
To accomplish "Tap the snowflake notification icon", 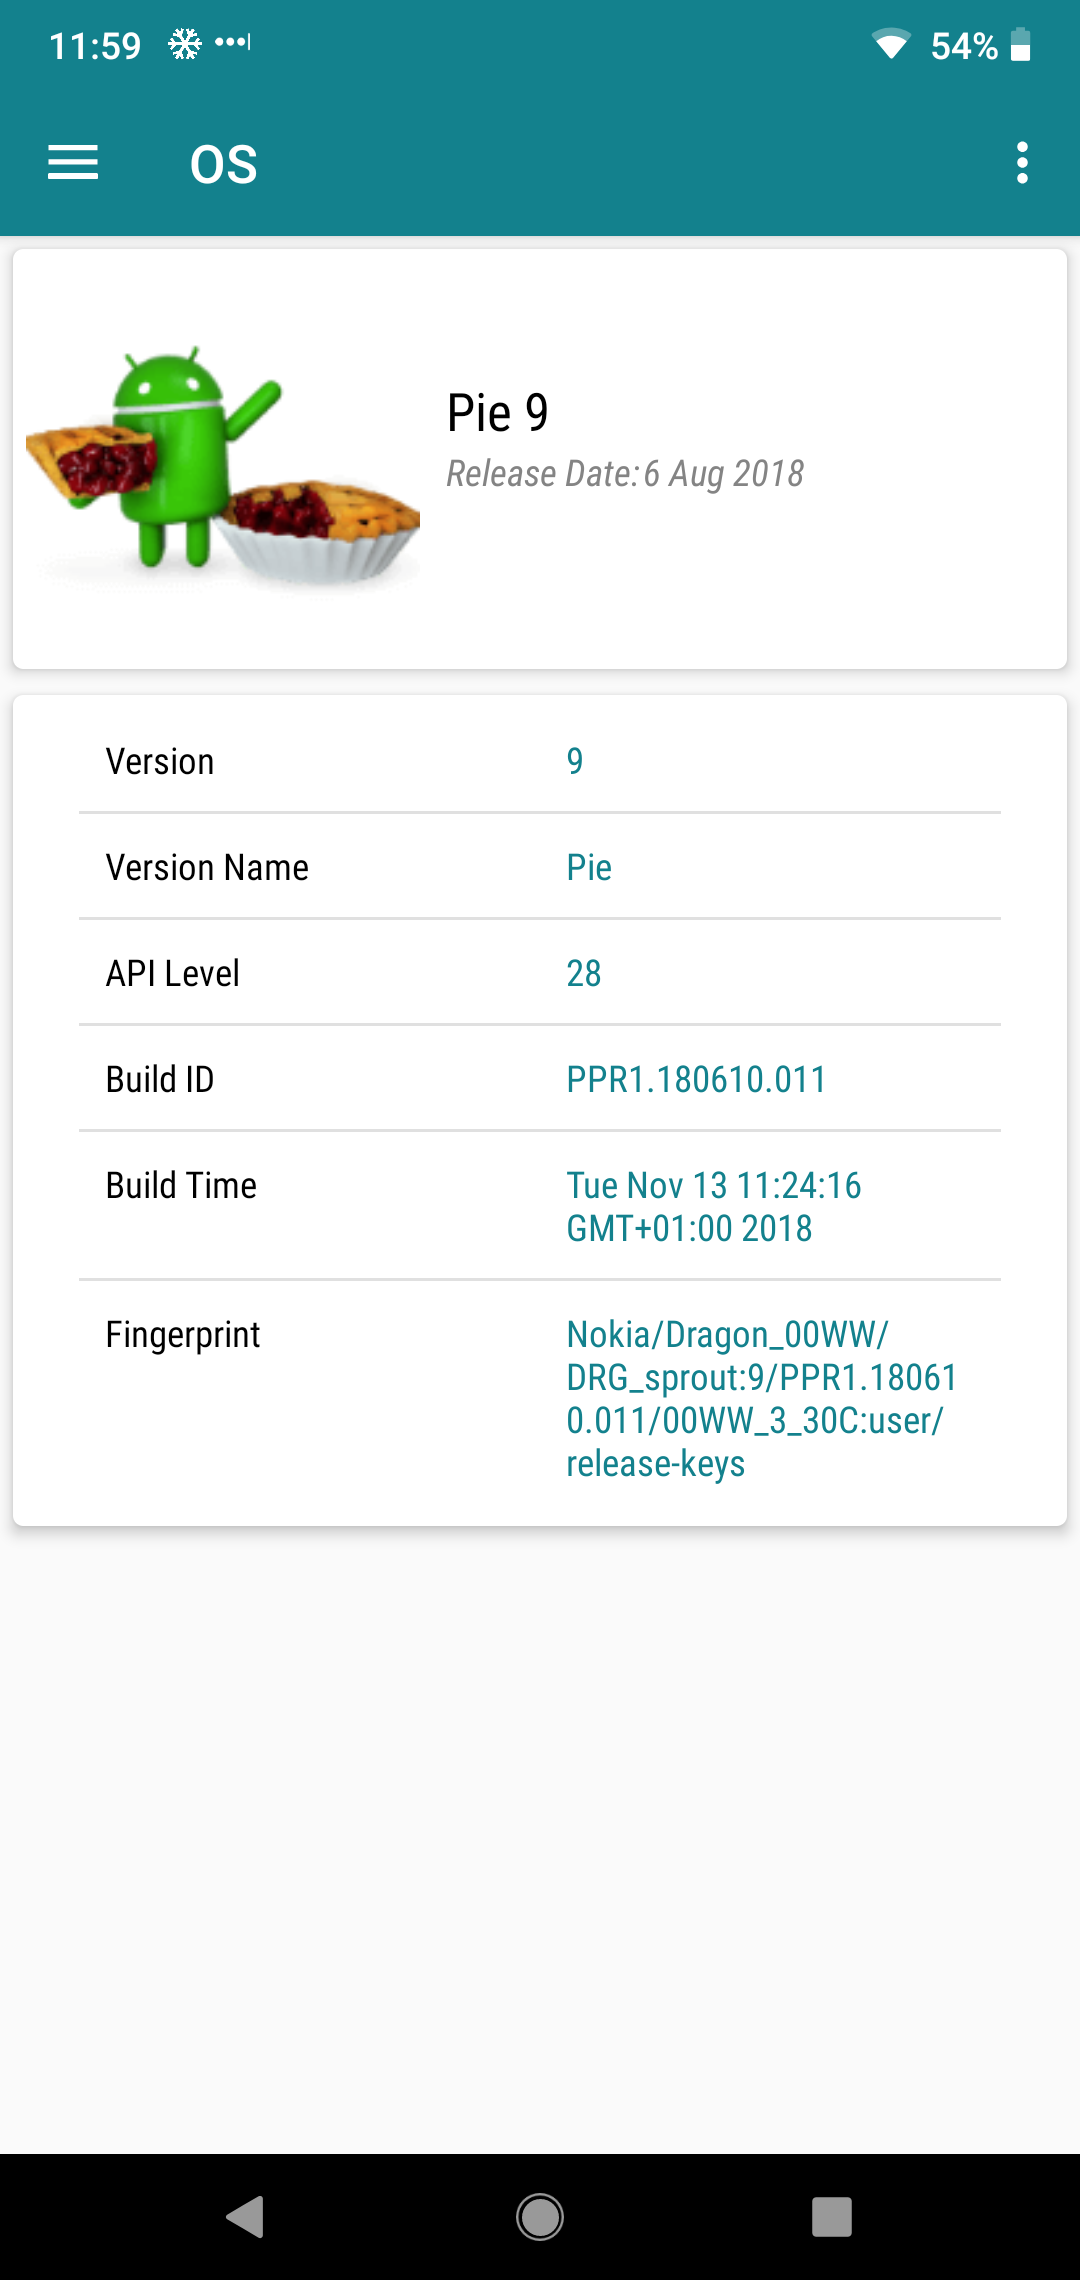I will [185, 44].
